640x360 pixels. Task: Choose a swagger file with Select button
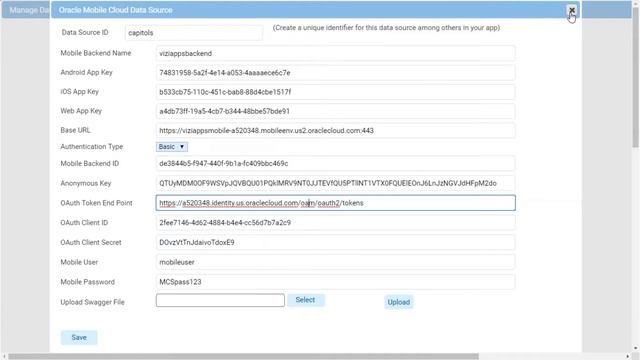(x=305, y=300)
